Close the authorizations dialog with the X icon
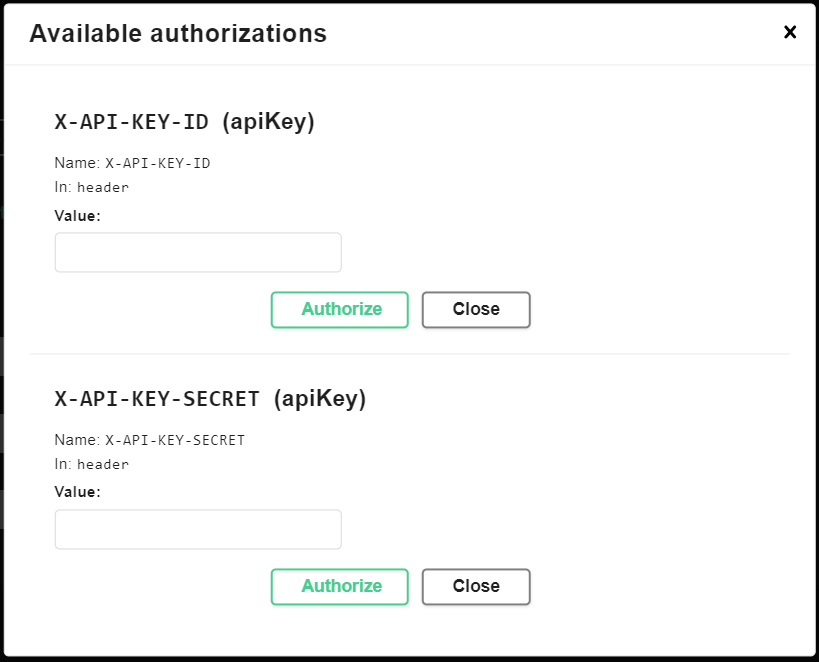The height and width of the screenshot is (662, 819). 790,32
